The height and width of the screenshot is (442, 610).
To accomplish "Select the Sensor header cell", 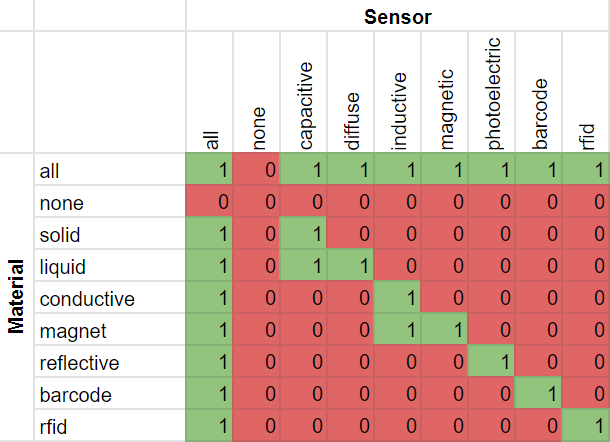I will coord(397,16).
